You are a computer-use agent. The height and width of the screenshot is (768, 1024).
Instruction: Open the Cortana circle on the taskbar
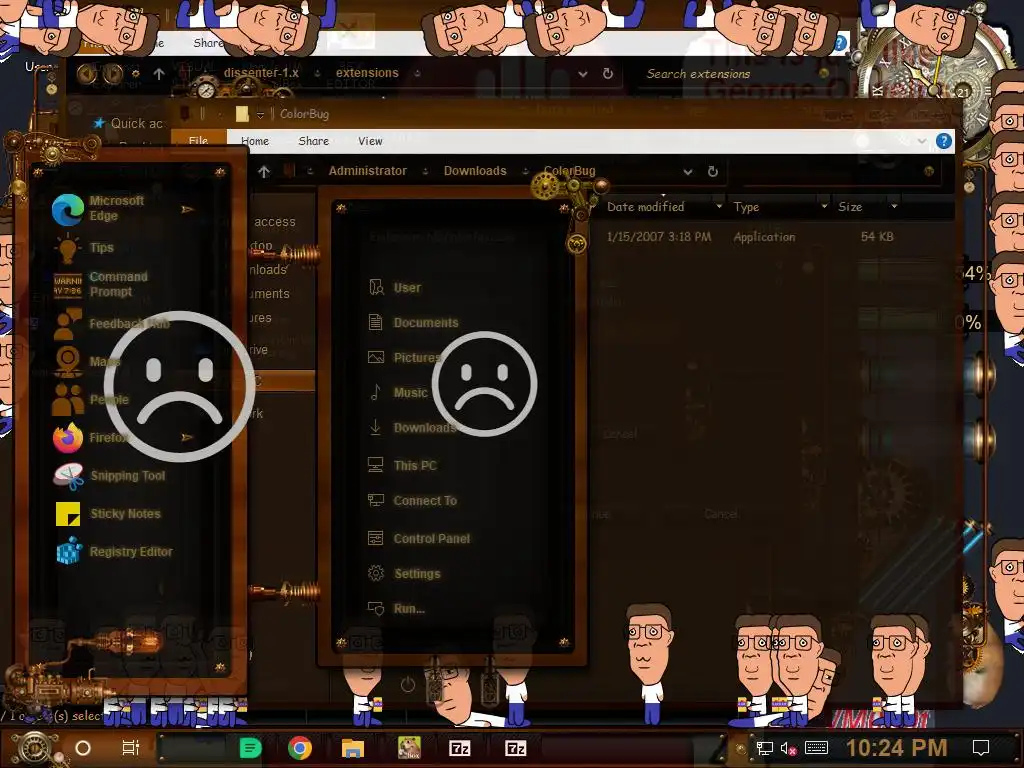click(x=83, y=748)
